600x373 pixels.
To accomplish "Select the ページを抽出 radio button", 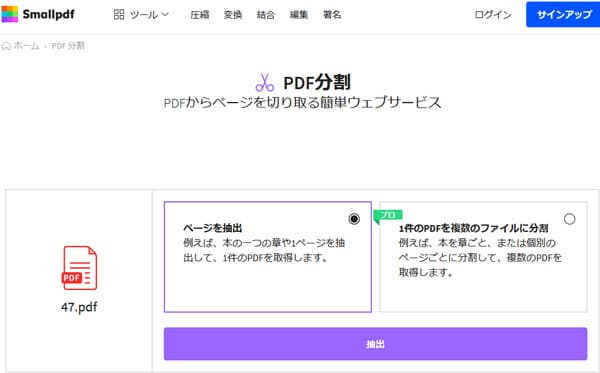I will coord(354,219).
